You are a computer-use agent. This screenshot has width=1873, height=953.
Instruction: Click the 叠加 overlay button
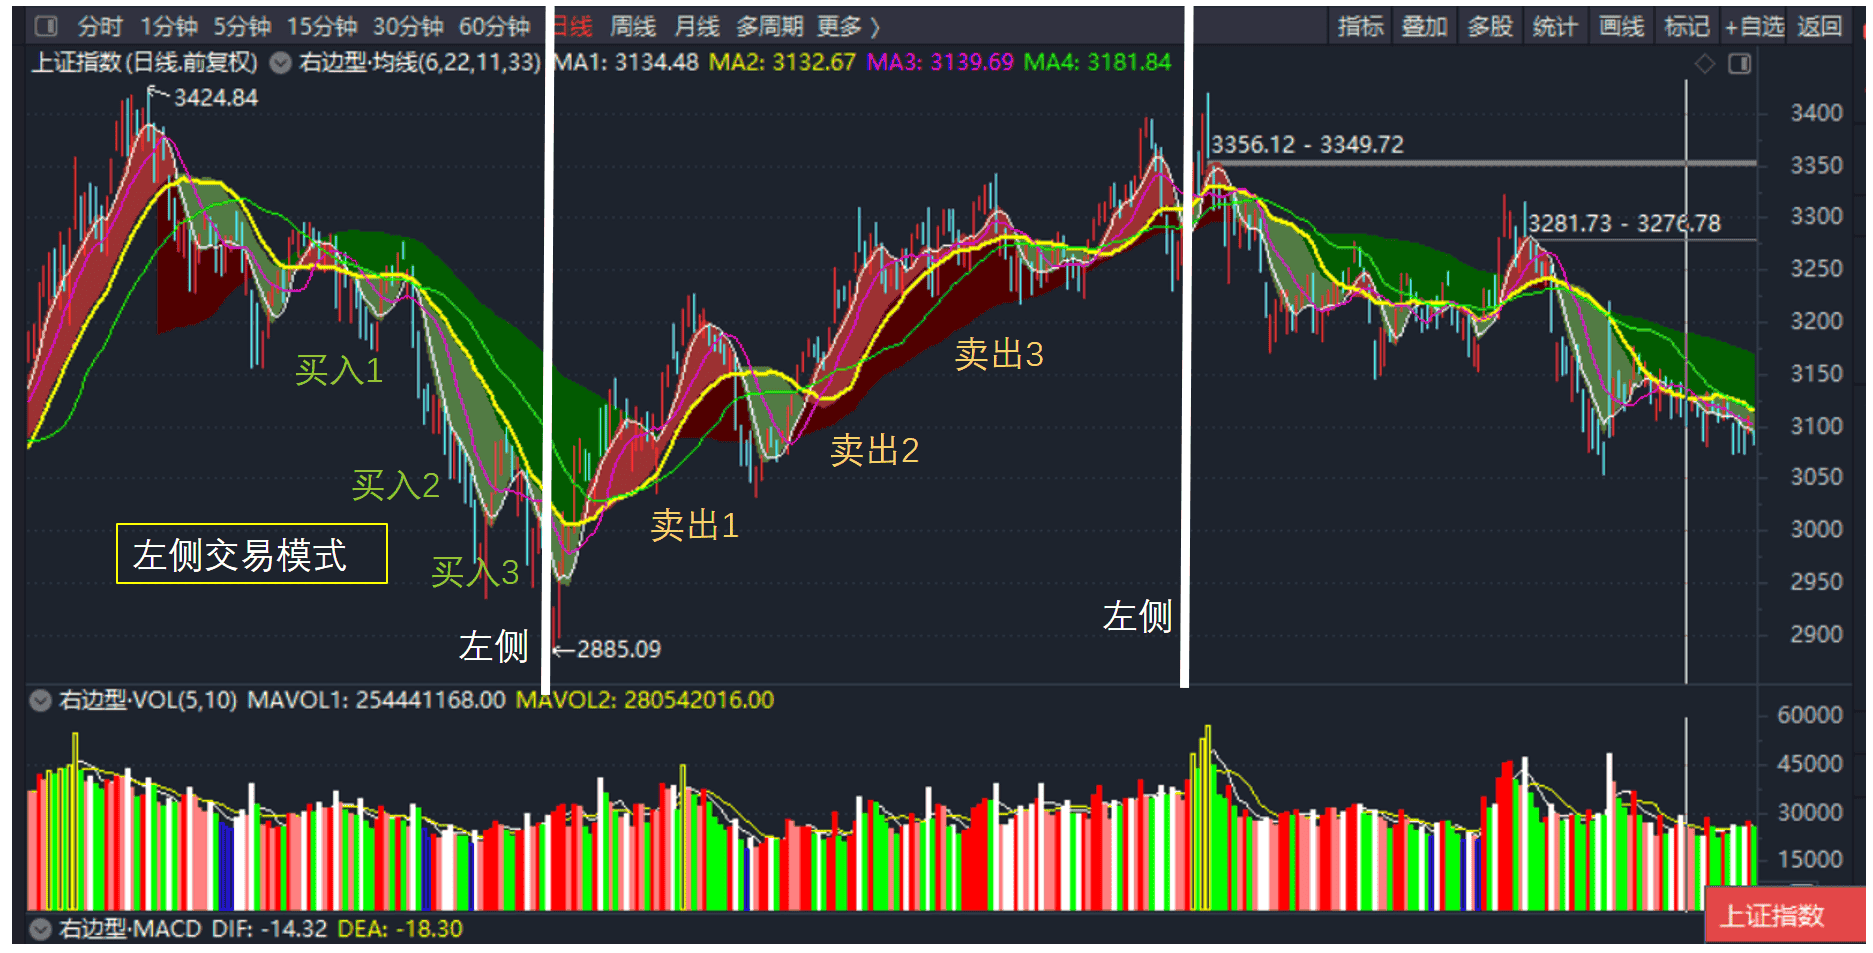point(1424,26)
